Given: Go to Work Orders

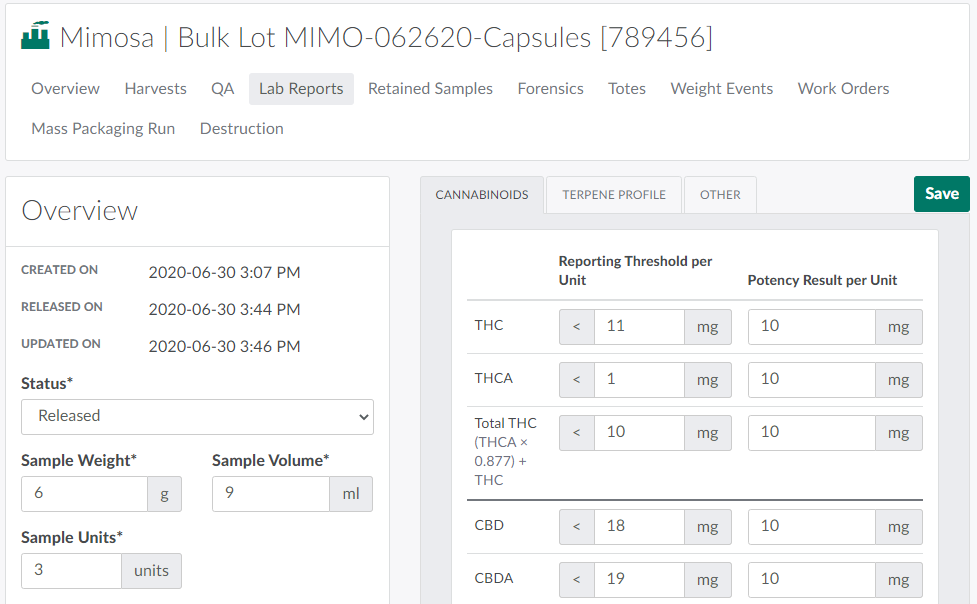Looking at the screenshot, I should coord(843,89).
